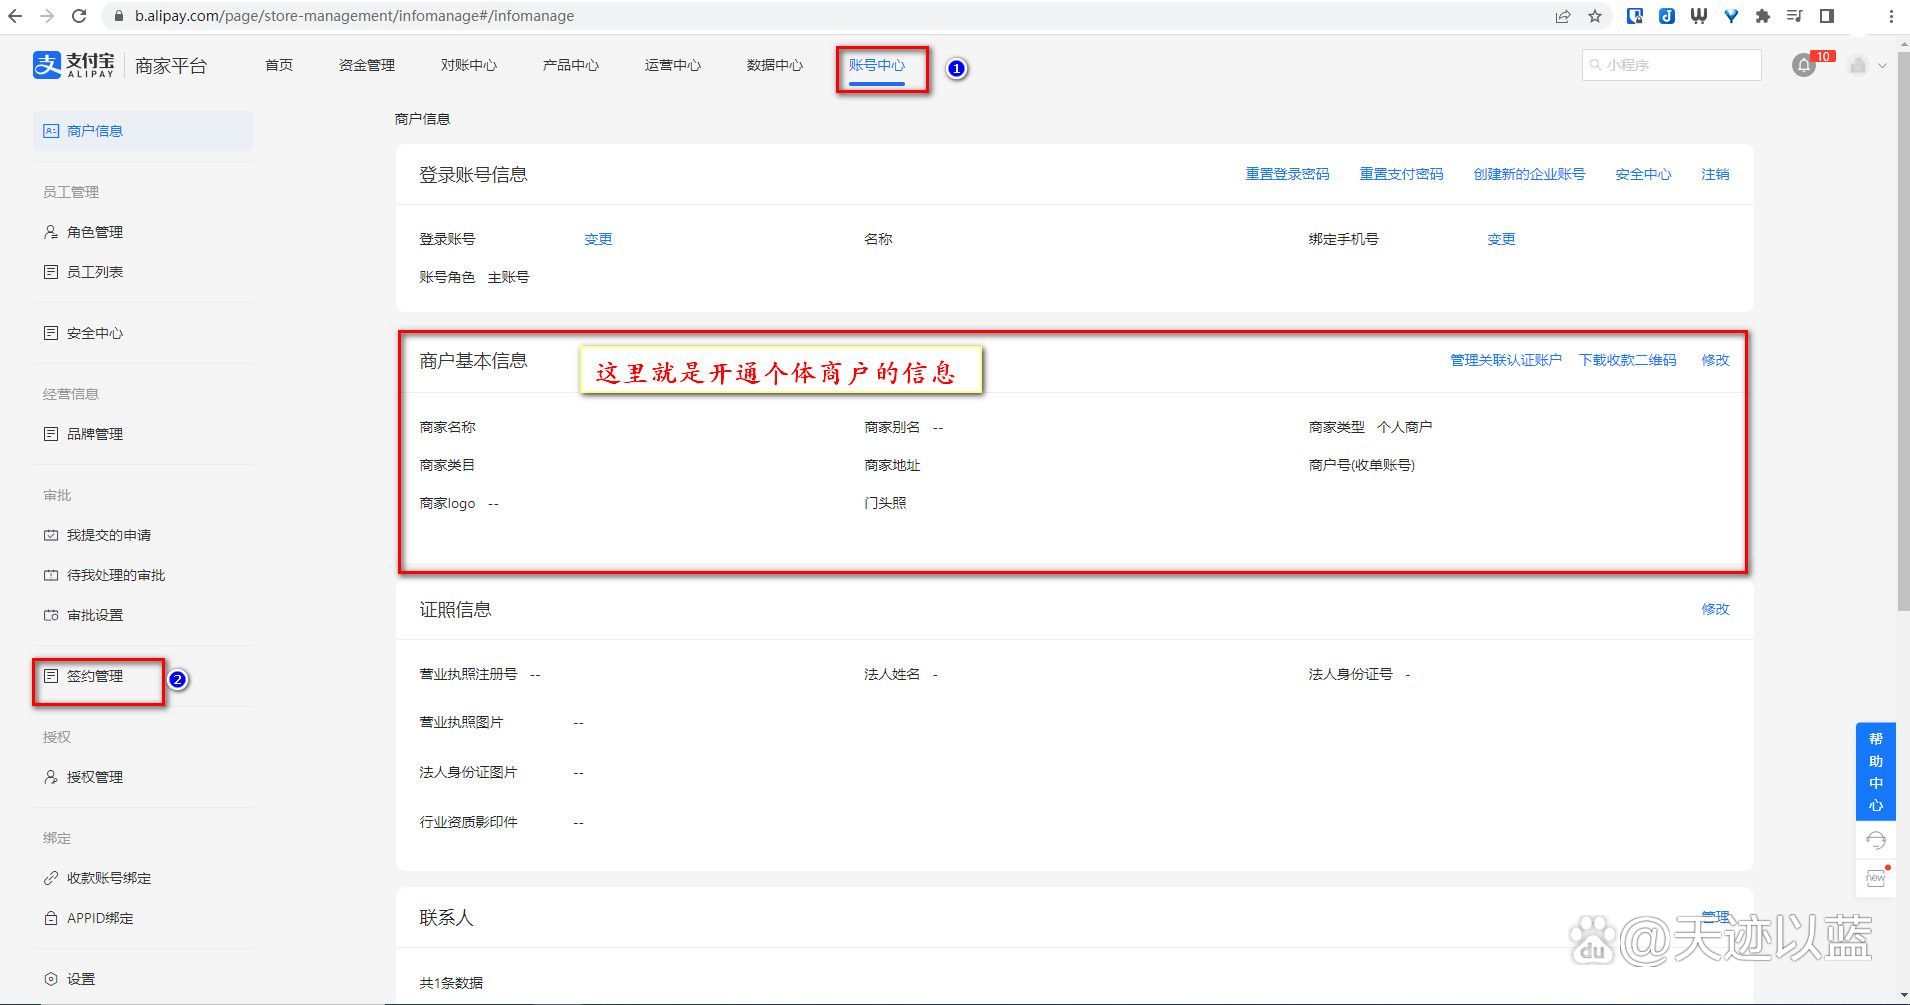Open the browser extensions puzzle icon
Viewport: 1910px width, 1005px height.
pyautogui.click(x=1763, y=16)
